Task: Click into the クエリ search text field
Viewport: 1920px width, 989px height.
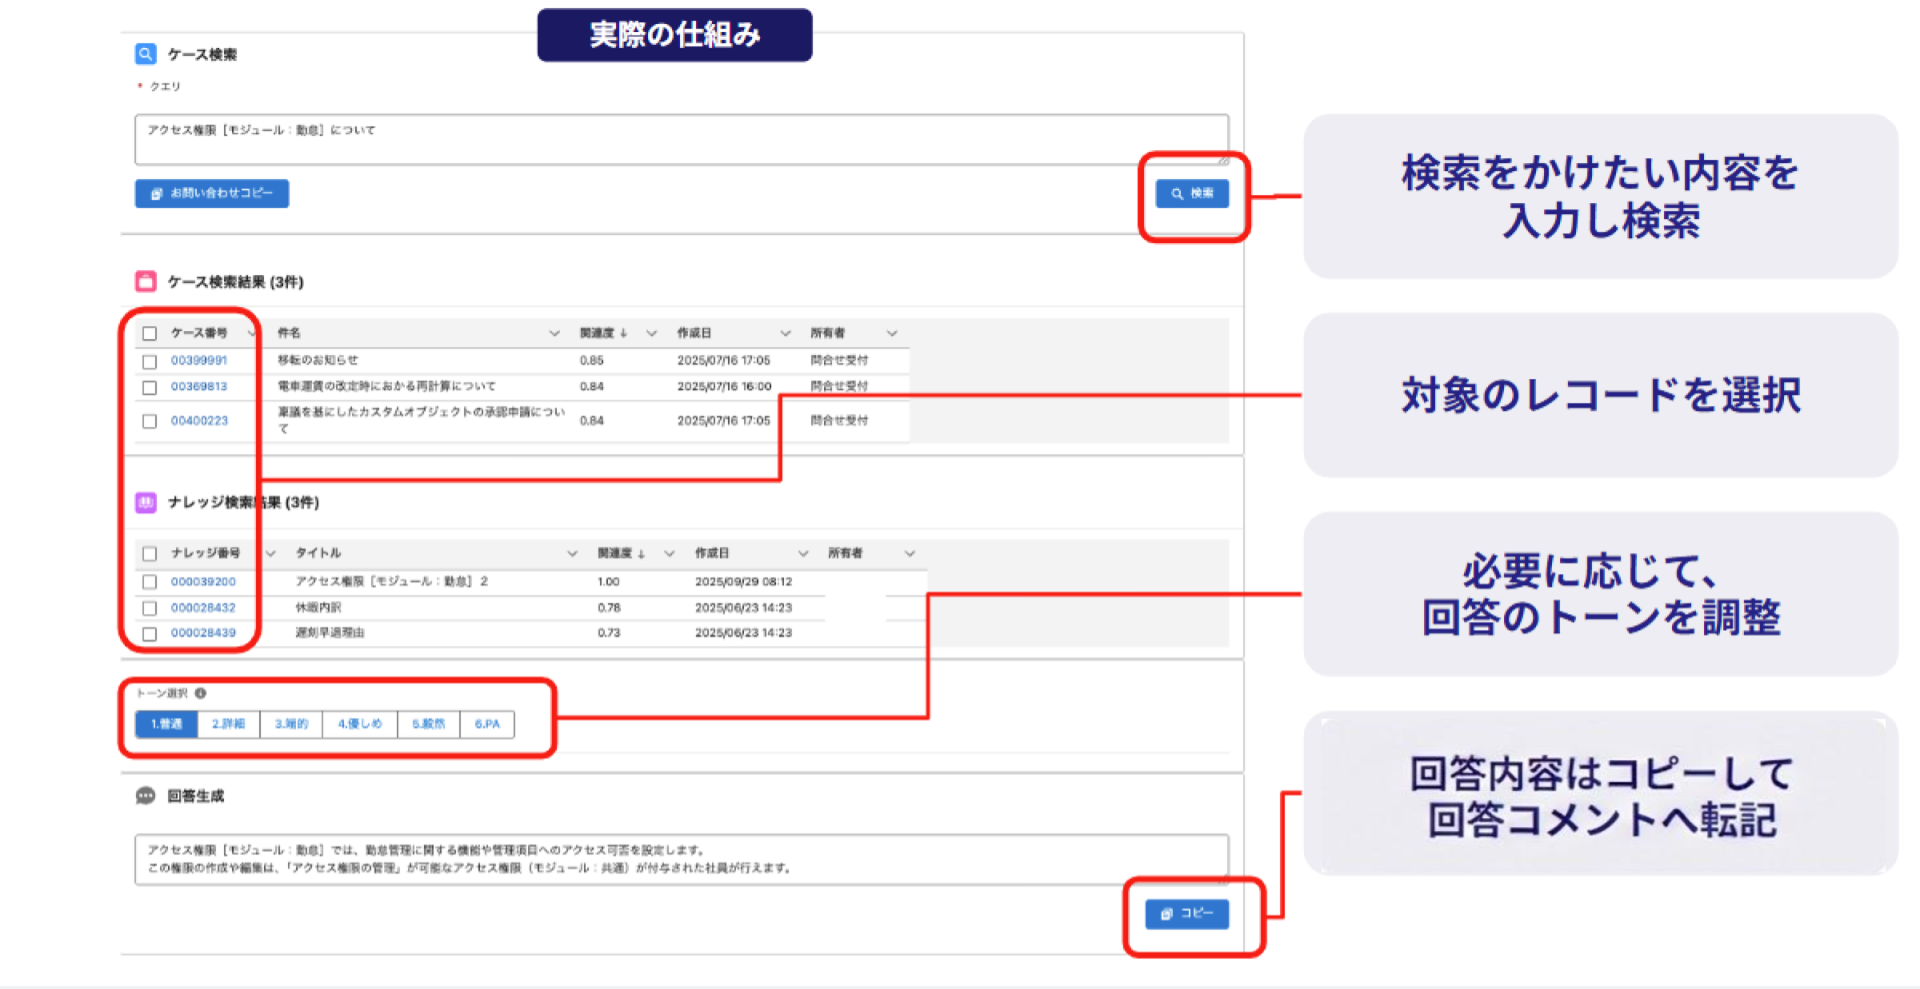Action: pyautogui.click(x=680, y=140)
